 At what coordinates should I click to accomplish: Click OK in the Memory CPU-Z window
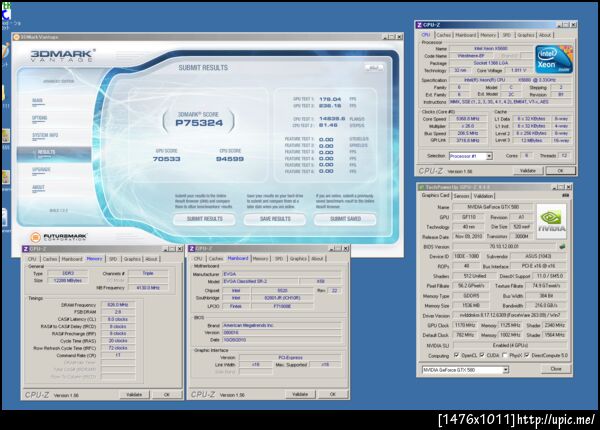(166, 394)
